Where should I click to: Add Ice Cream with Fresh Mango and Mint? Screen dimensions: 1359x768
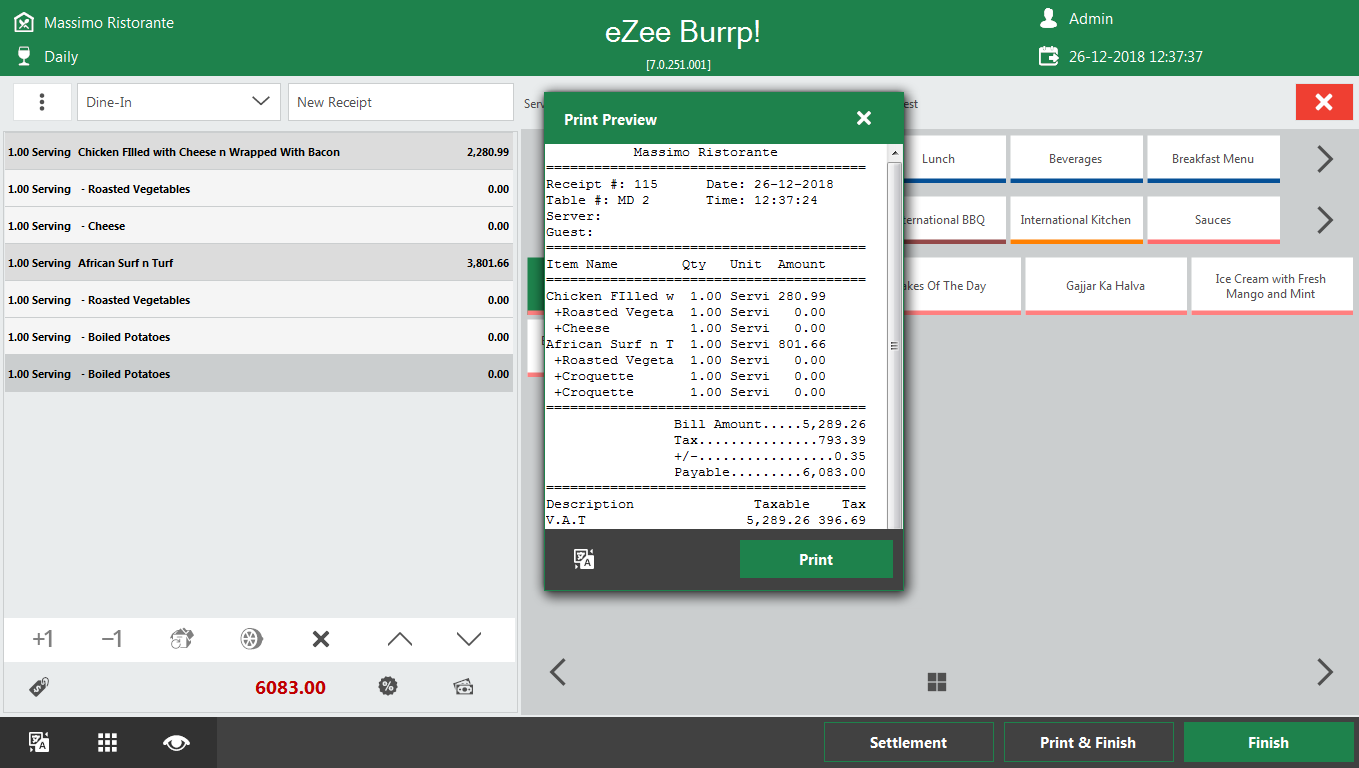1271,286
